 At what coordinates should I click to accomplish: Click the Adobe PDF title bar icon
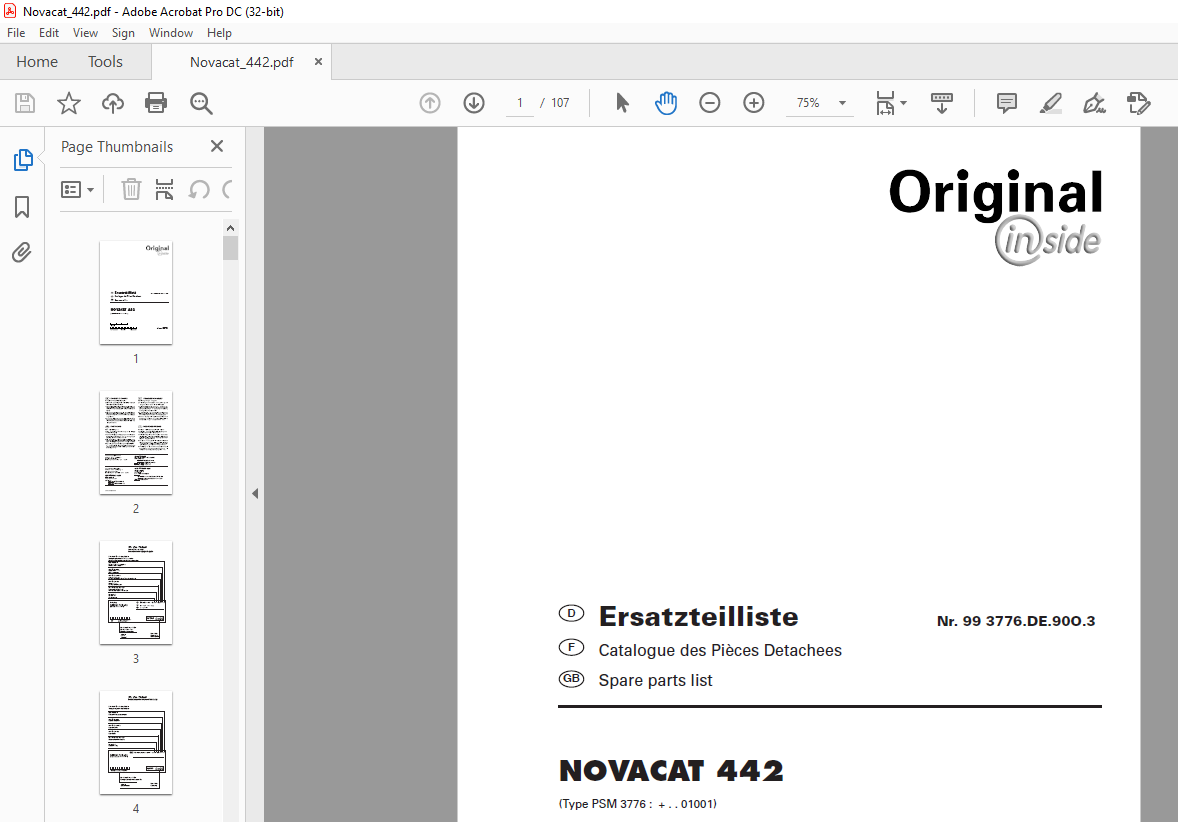tap(10, 11)
